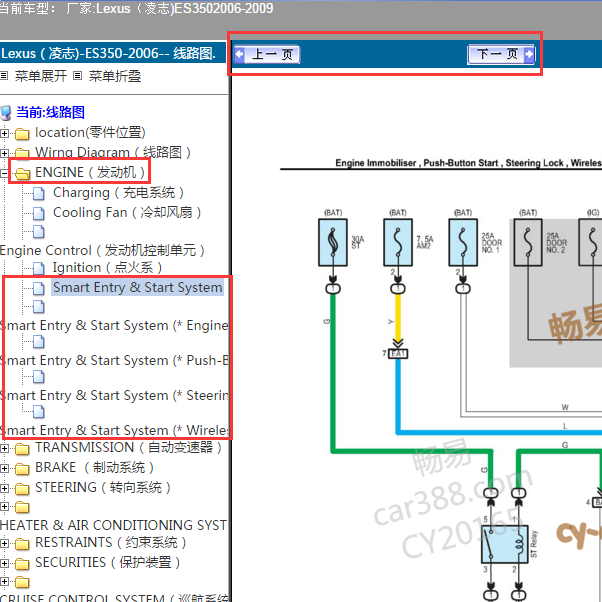Click BRAKE folder icon

click(x=22, y=469)
